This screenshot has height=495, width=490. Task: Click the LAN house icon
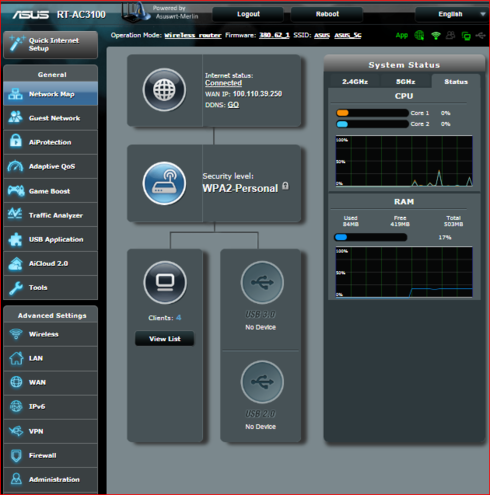point(16,358)
